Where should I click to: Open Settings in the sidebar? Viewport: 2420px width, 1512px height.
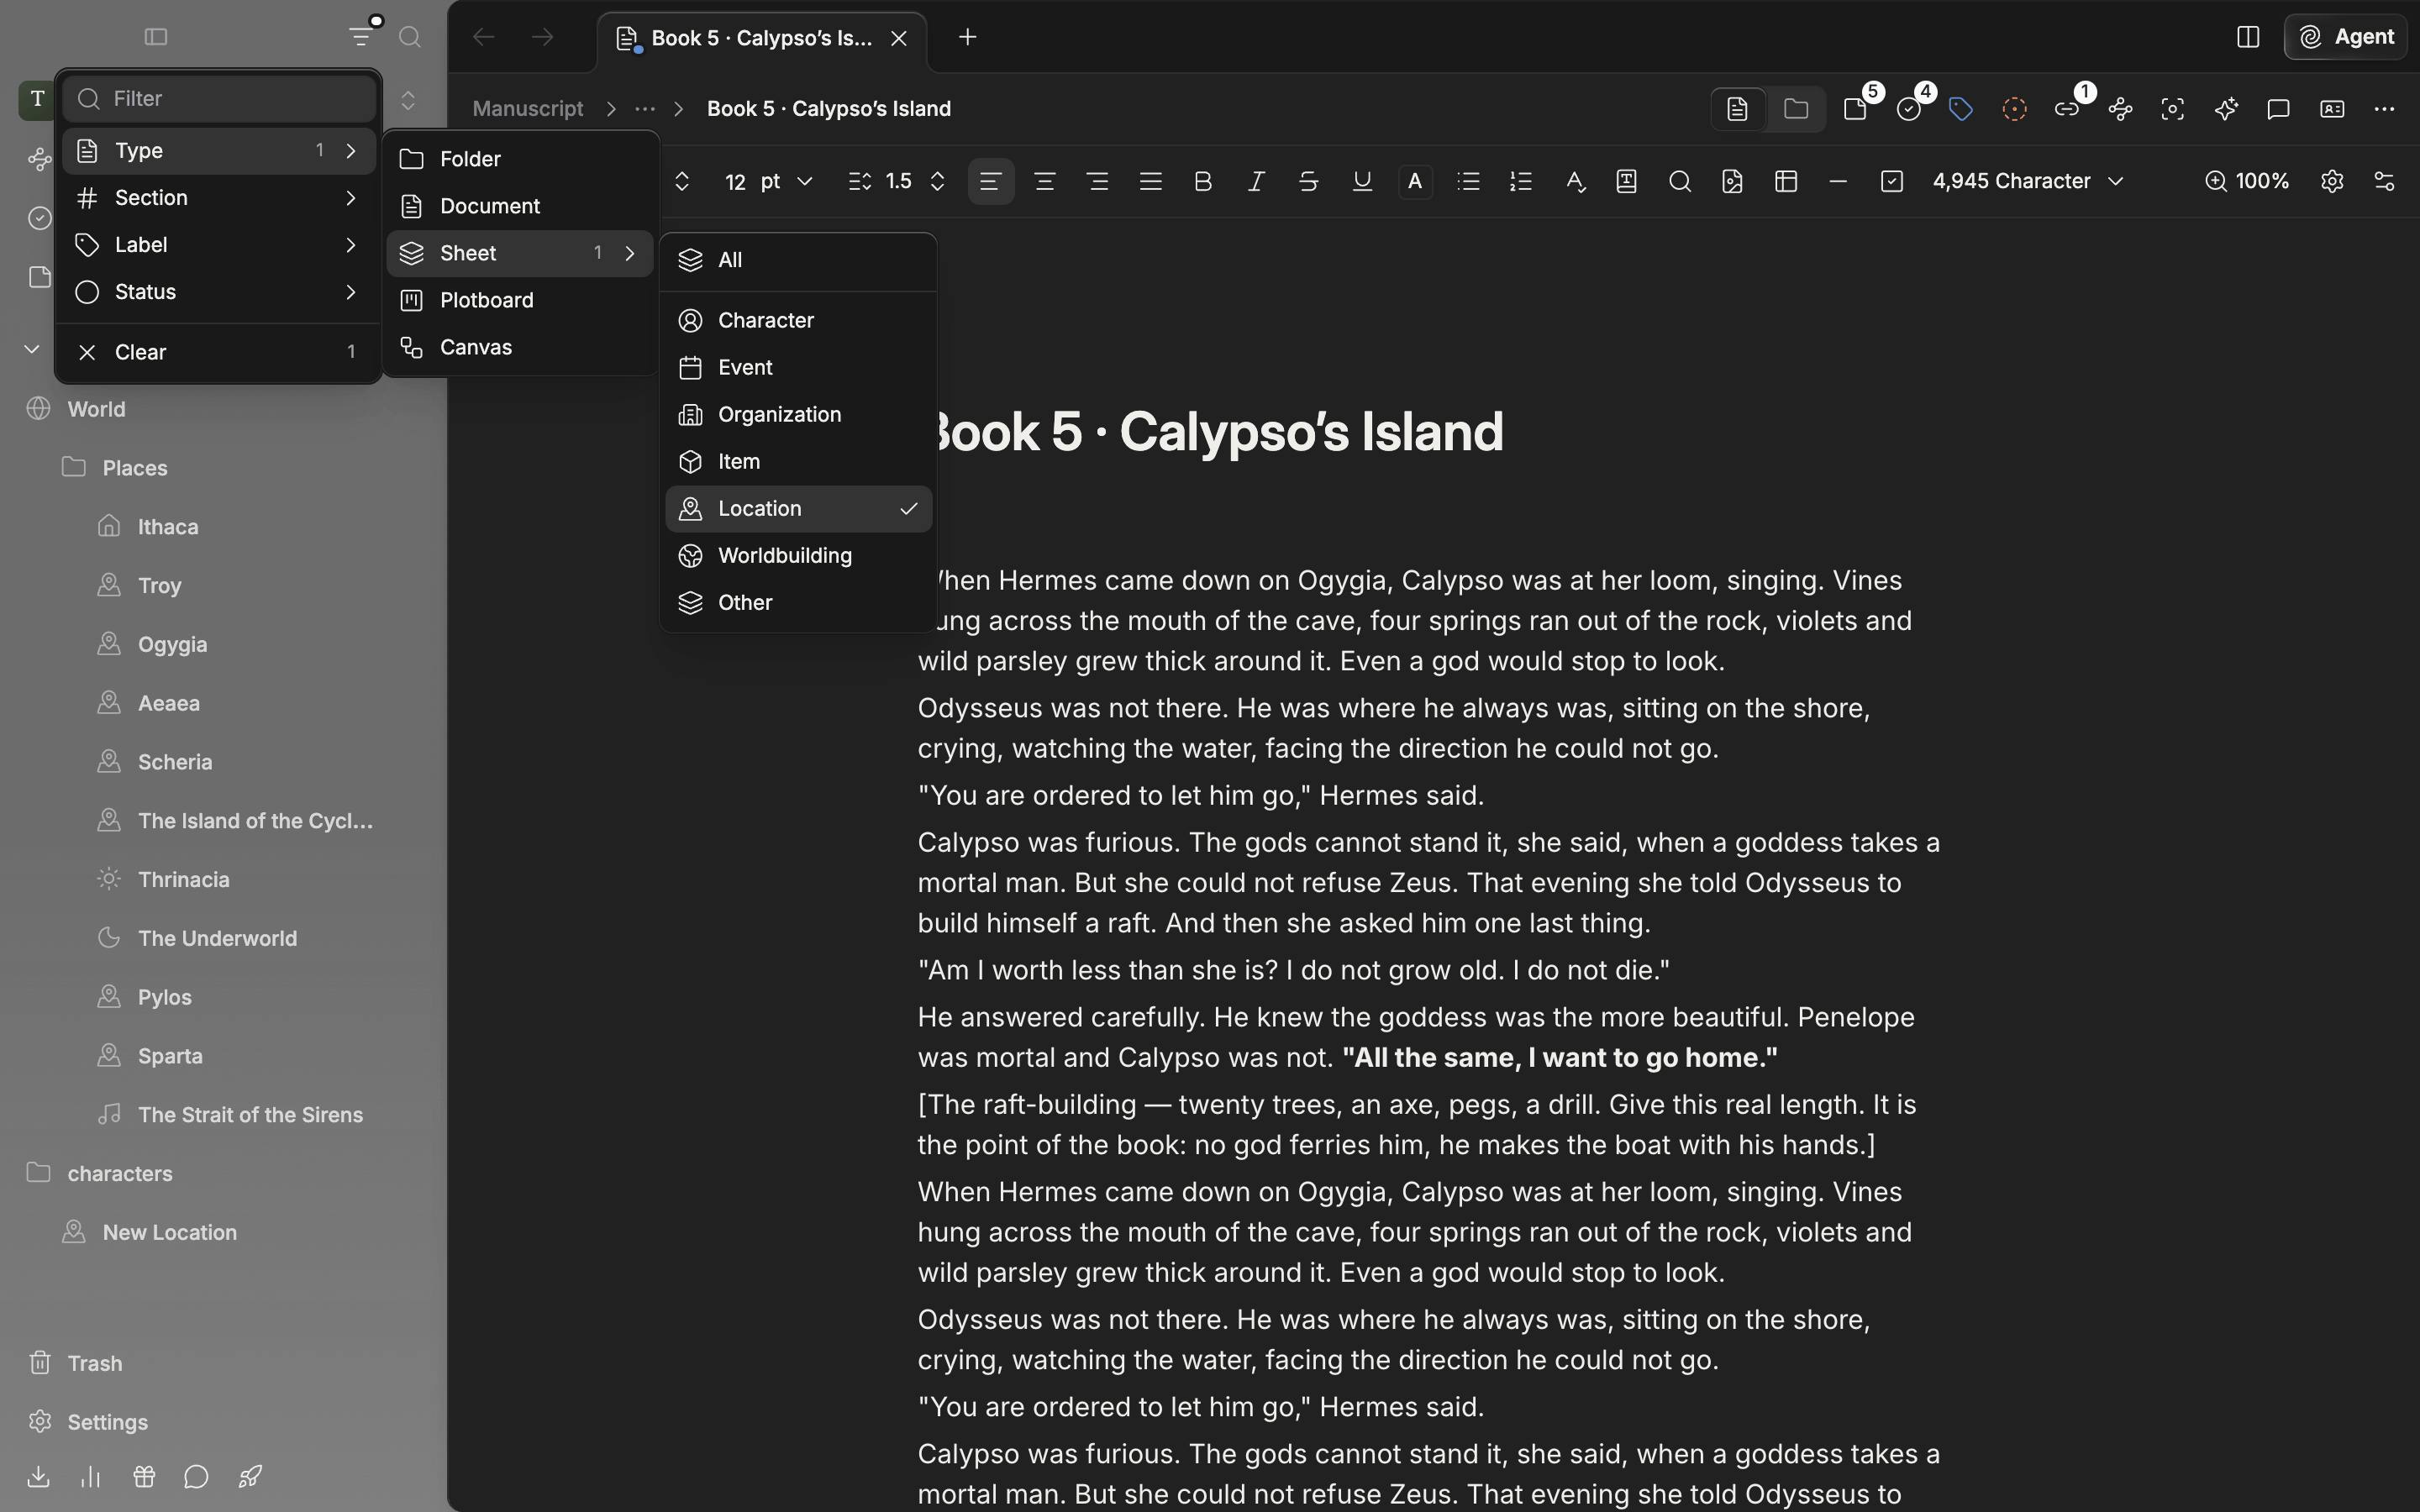(x=107, y=1422)
